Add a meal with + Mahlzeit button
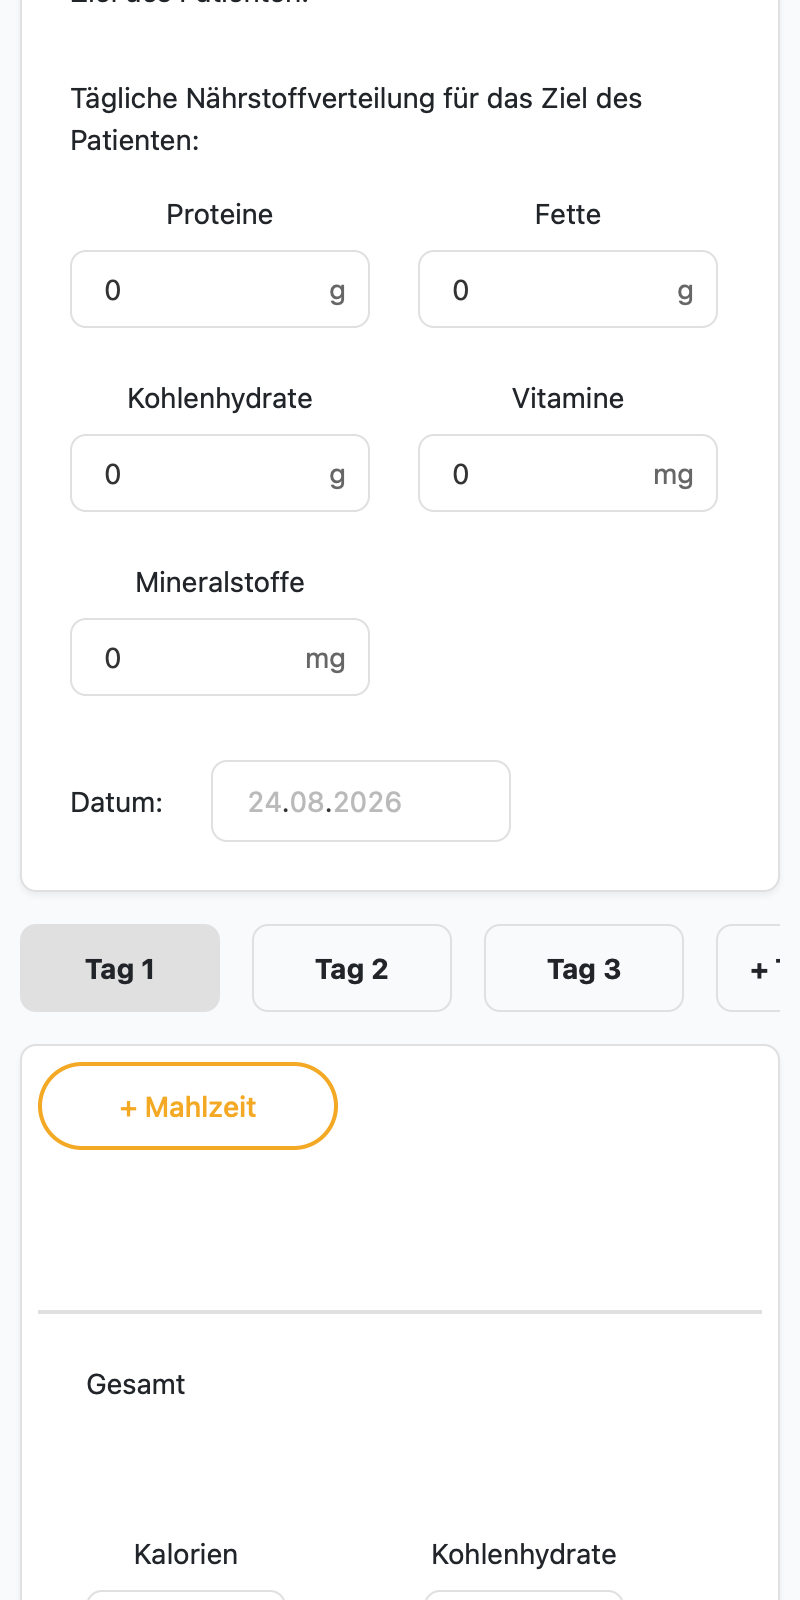This screenshot has width=800, height=1600. pyautogui.click(x=188, y=1106)
